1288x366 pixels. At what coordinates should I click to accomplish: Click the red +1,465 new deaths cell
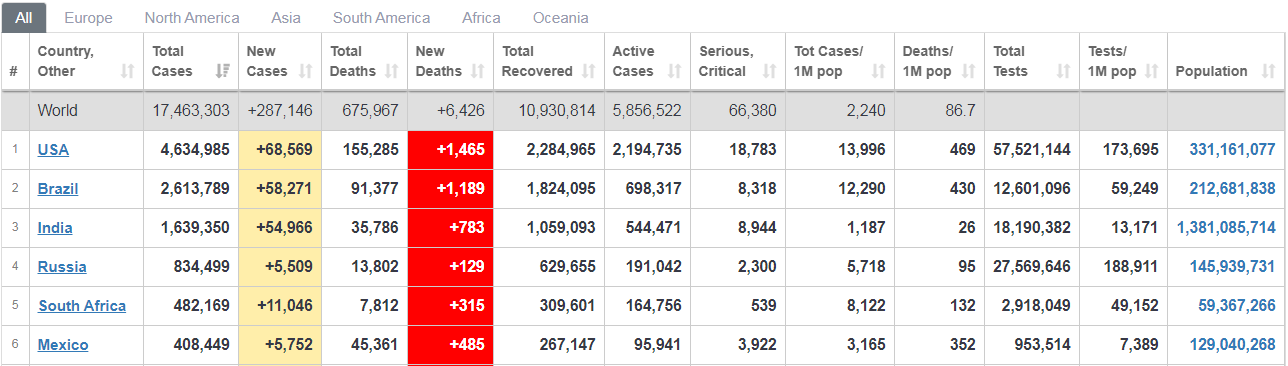click(x=451, y=150)
